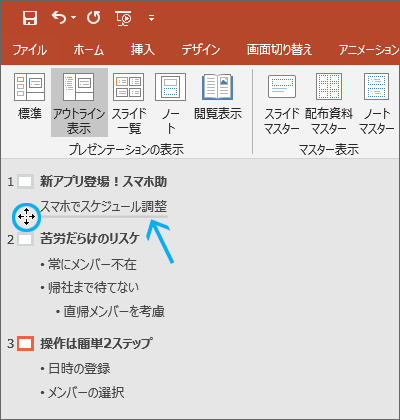Click bullet メンバーの選択

point(86,393)
